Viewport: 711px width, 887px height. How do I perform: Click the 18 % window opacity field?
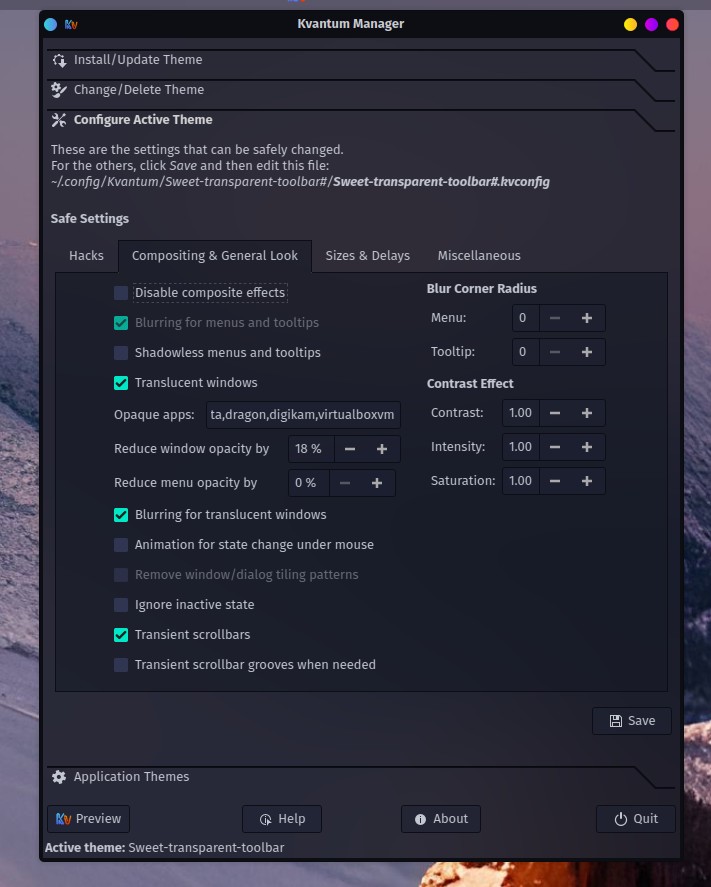[311, 449]
